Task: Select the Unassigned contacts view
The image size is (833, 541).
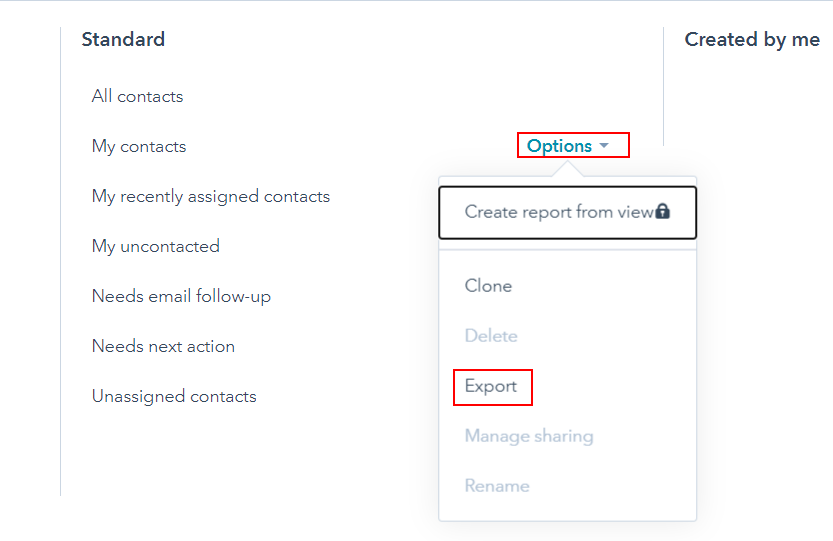Action: pos(174,396)
